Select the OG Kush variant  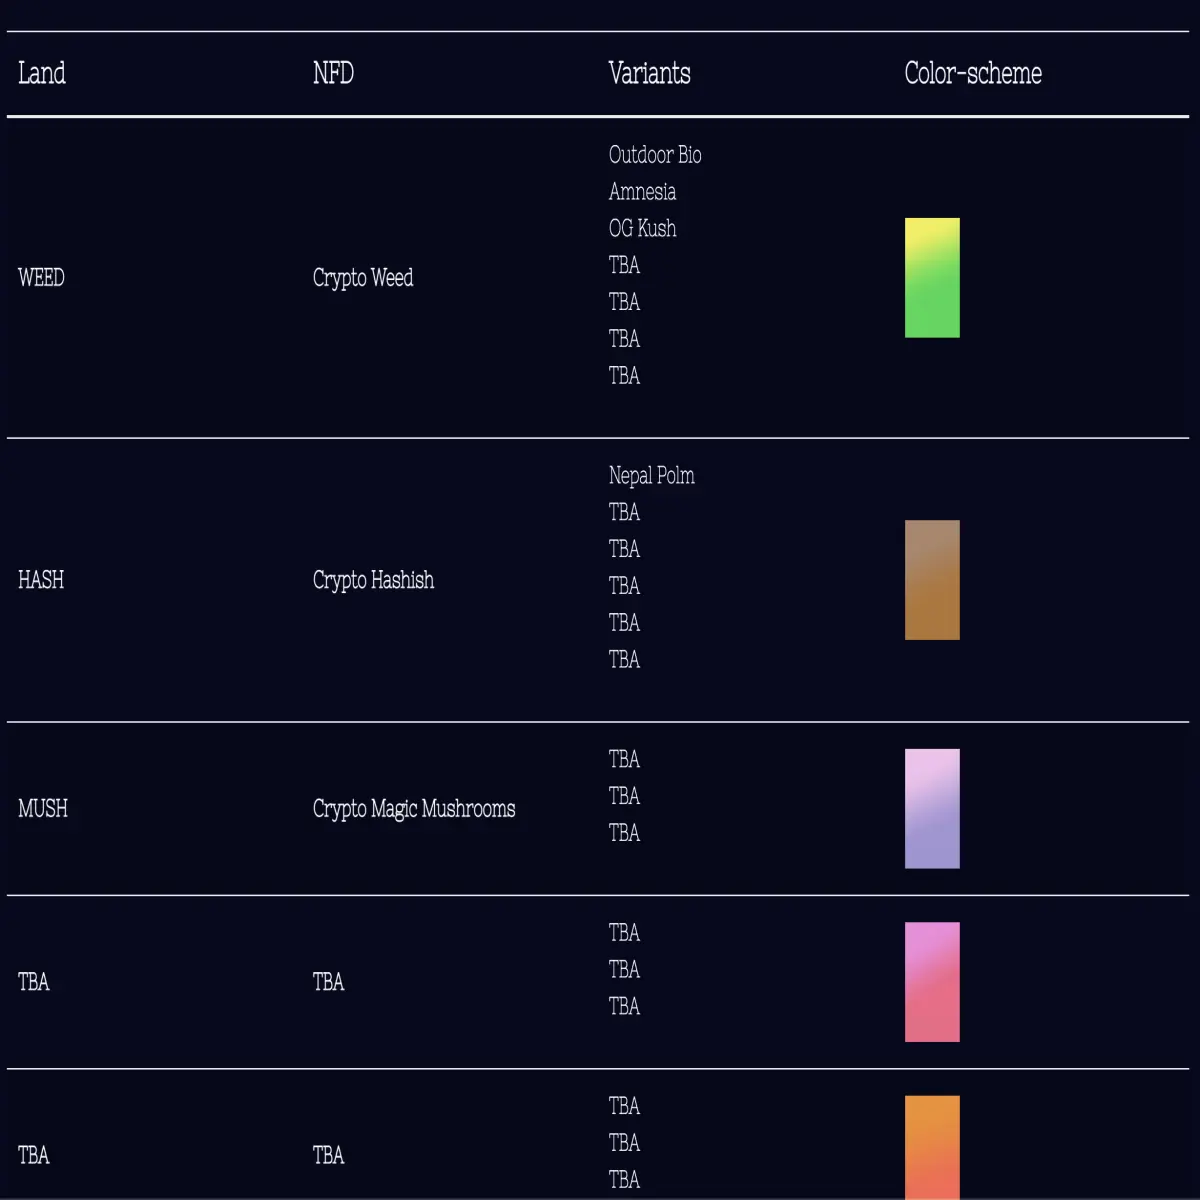click(x=642, y=229)
